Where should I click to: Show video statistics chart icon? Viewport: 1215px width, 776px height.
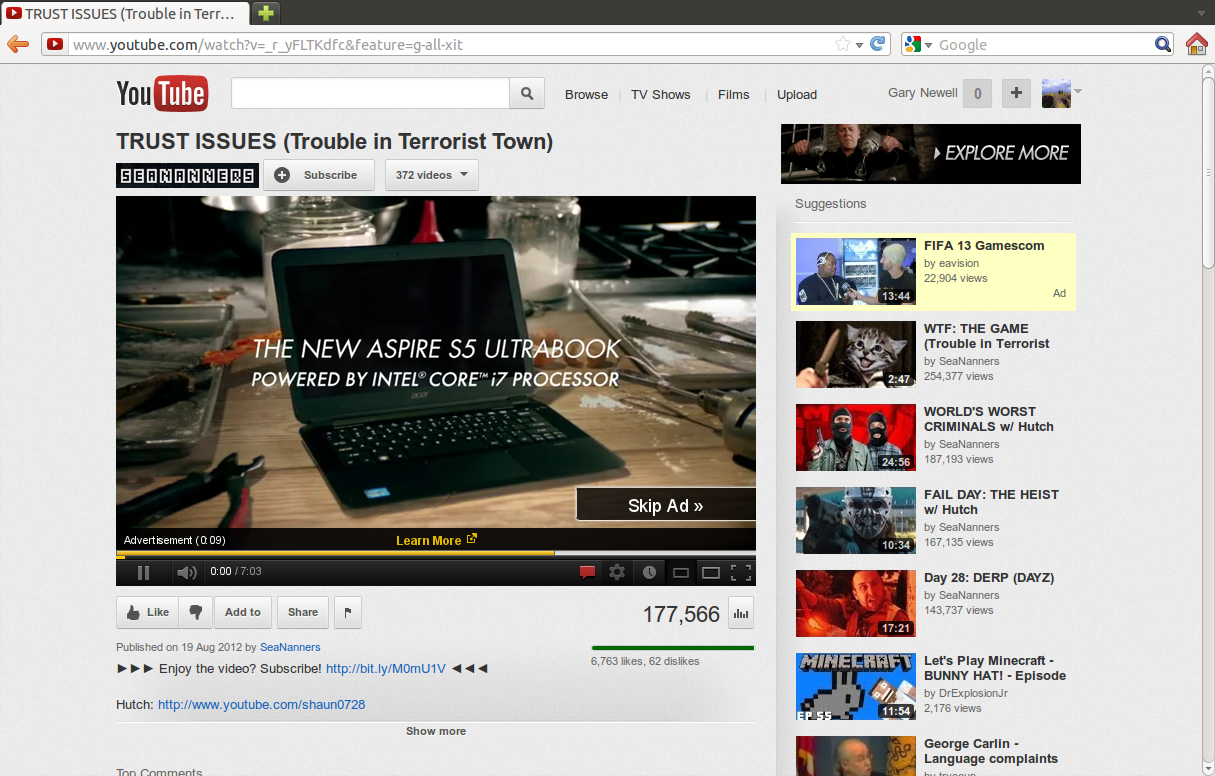(x=741, y=613)
